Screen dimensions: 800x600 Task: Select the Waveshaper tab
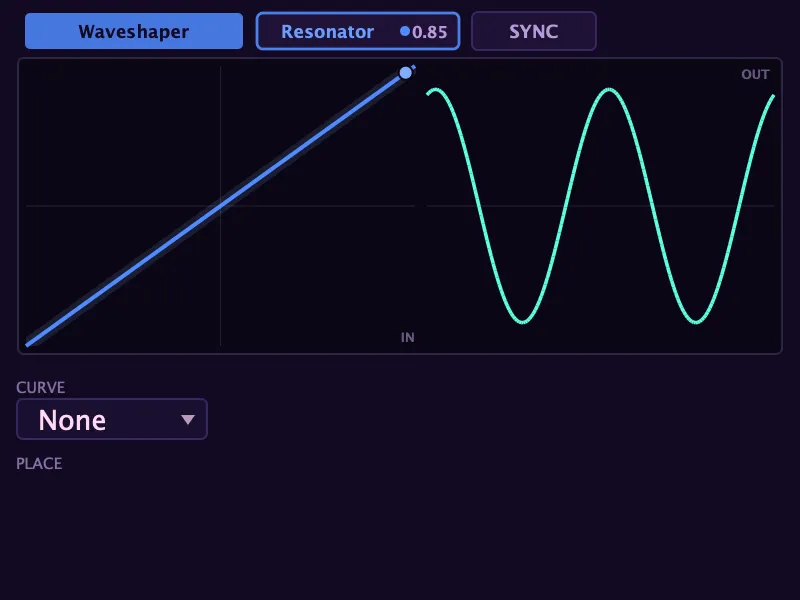click(x=134, y=31)
